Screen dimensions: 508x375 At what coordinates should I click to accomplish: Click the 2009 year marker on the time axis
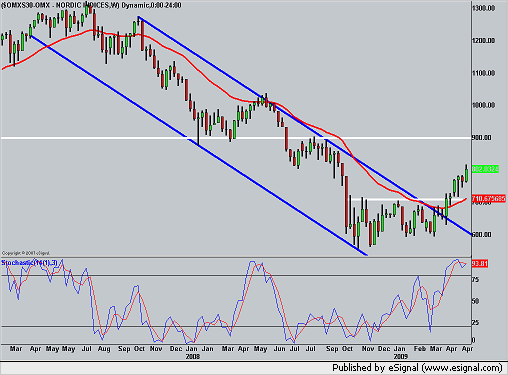400,356
